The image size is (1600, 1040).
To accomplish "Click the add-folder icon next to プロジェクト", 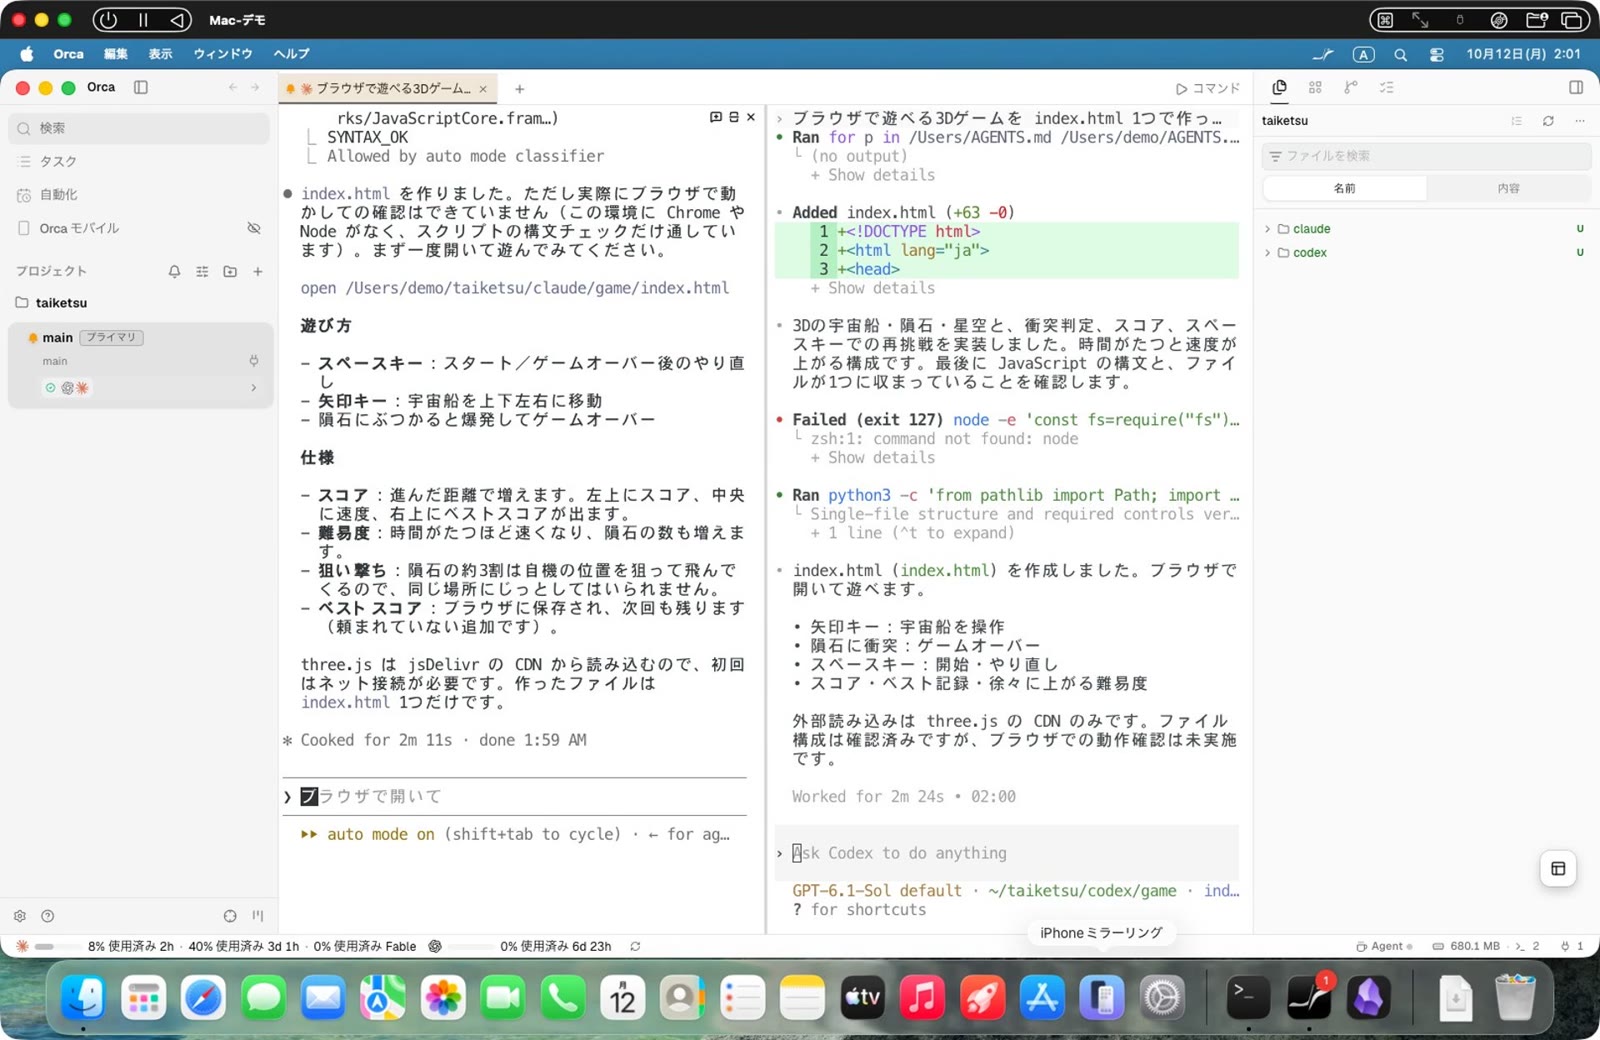I will coord(230,271).
